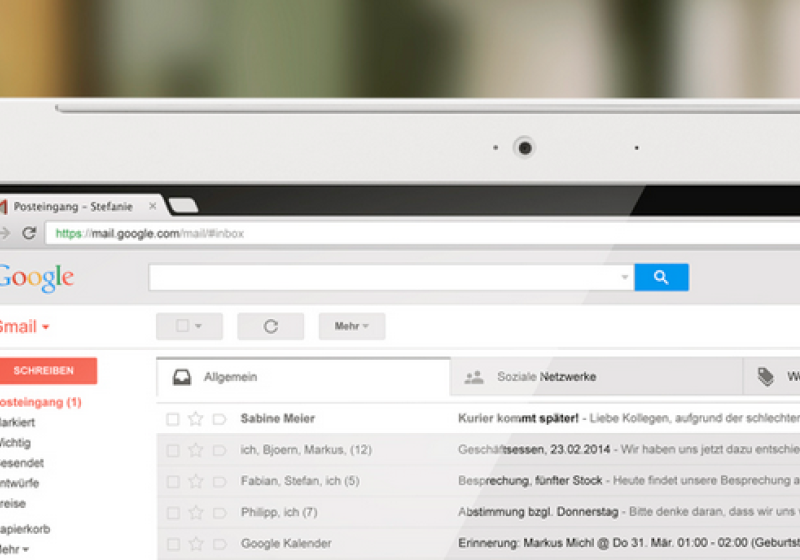
Task: Check the Fabian, Stefan, ich email
Action: [173, 481]
